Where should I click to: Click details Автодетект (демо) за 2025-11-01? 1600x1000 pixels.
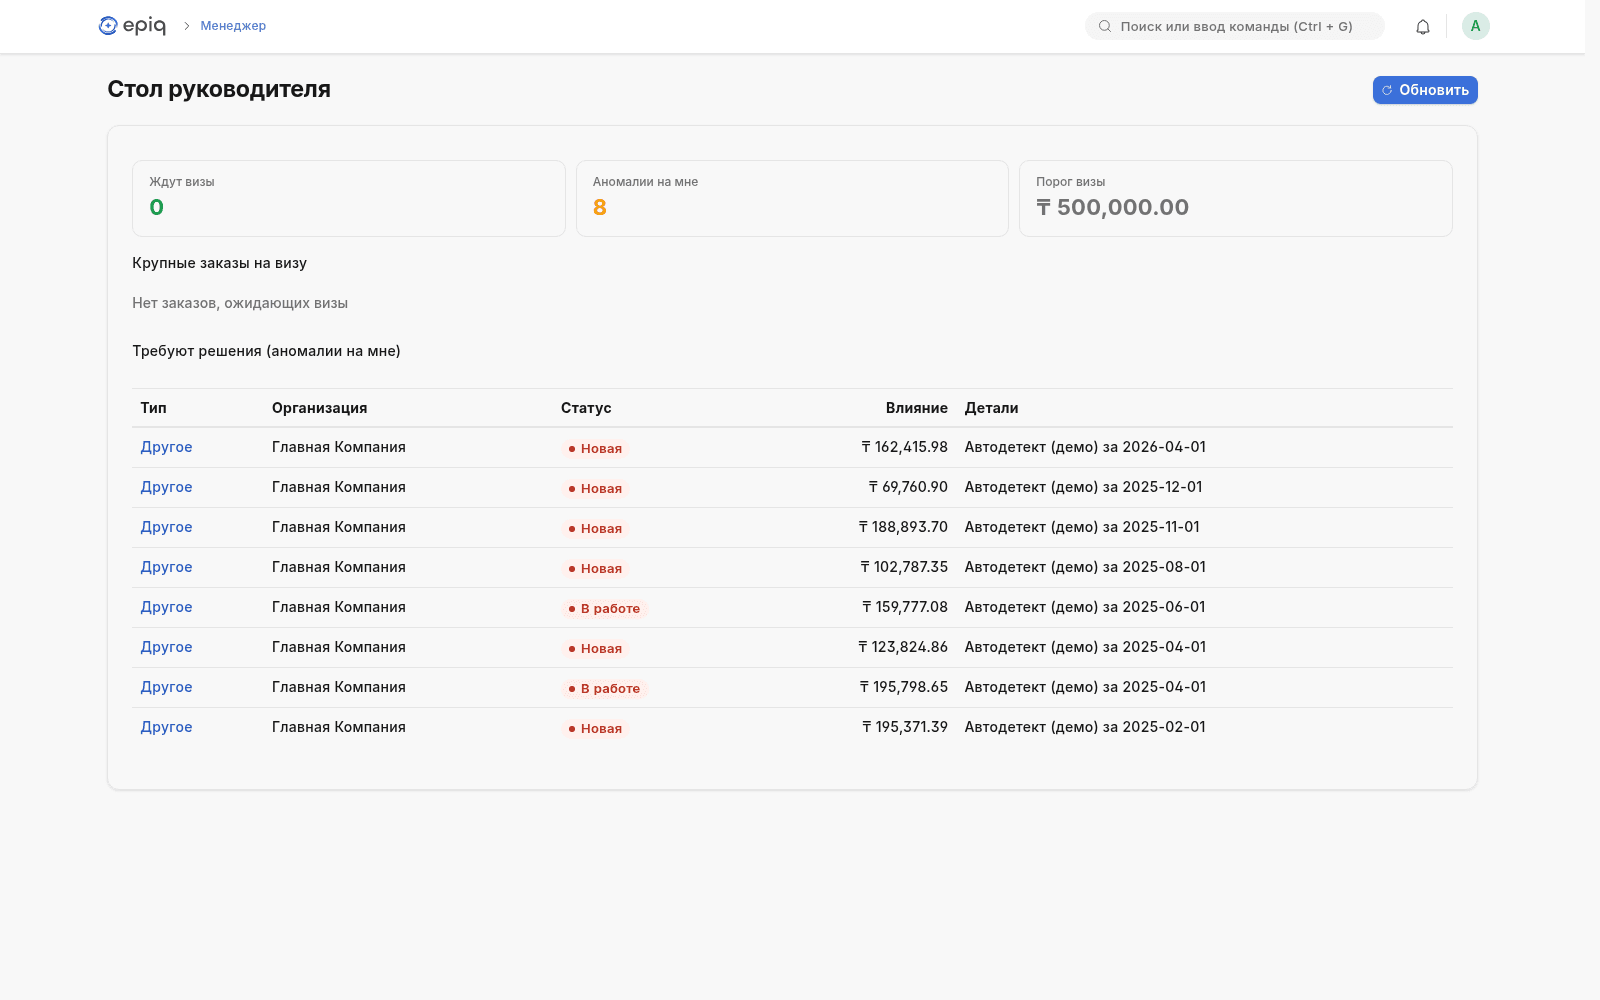1082,527
